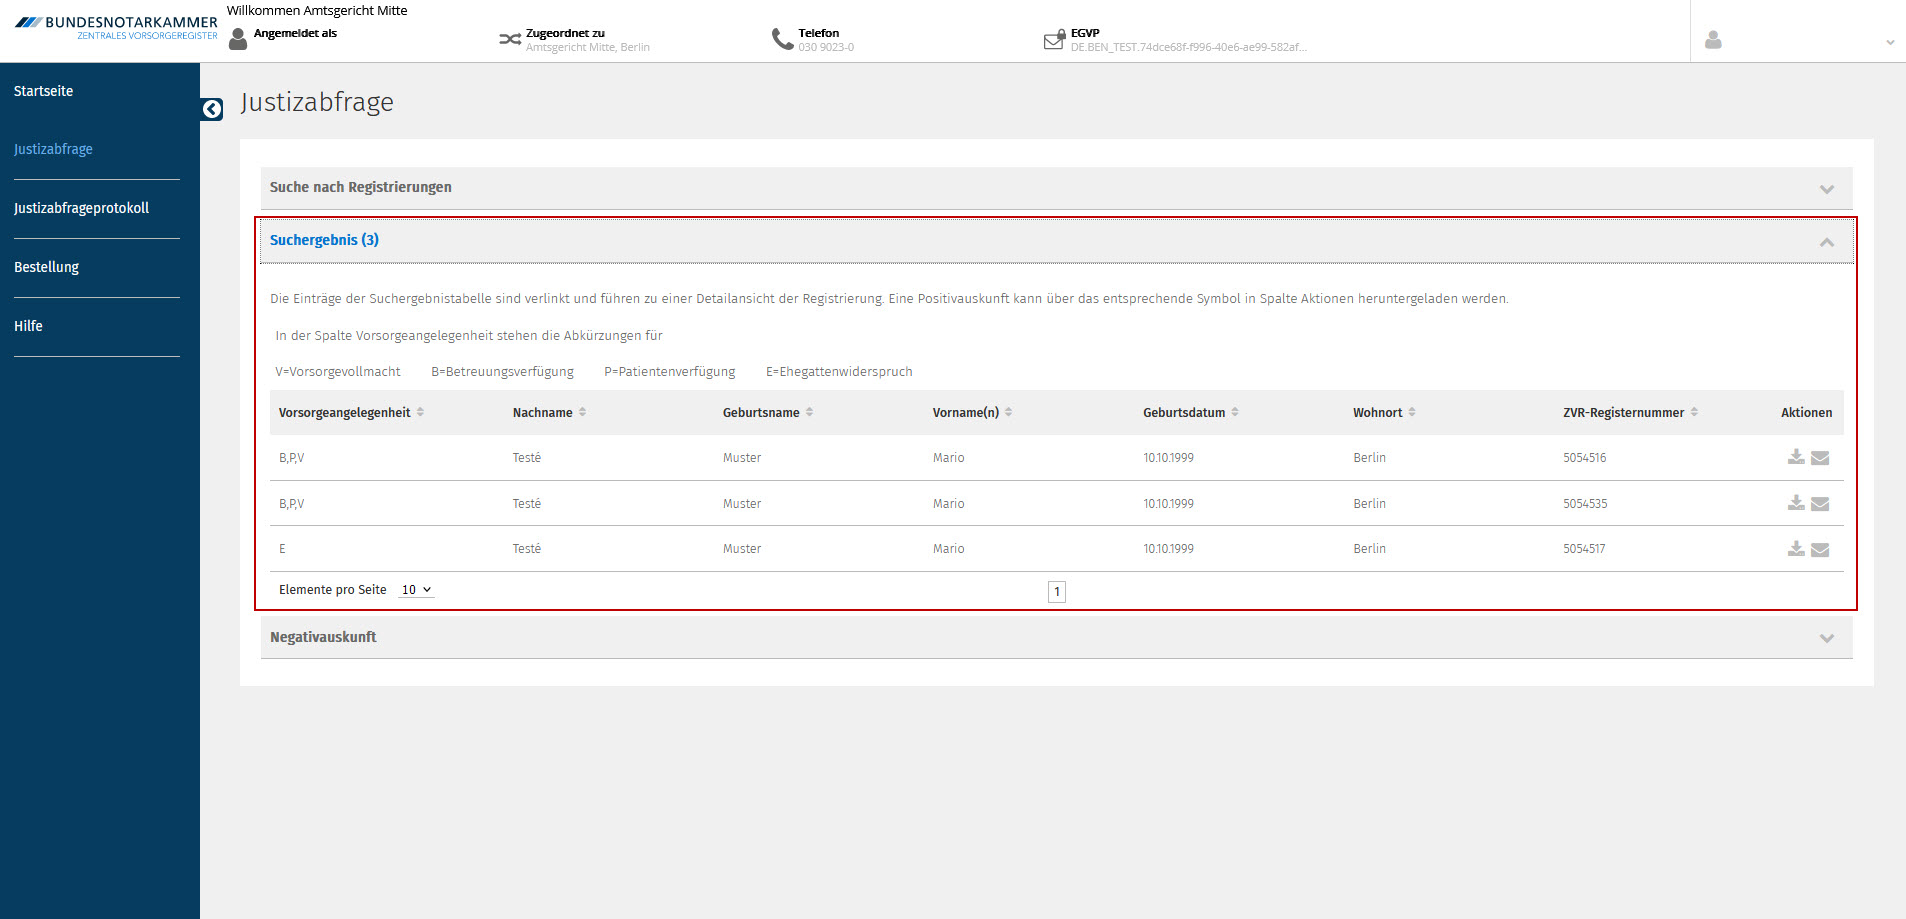Click the Suchergebnis (3) heading text
The width and height of the screenshot is (1906, 919).
coord(324,240)
